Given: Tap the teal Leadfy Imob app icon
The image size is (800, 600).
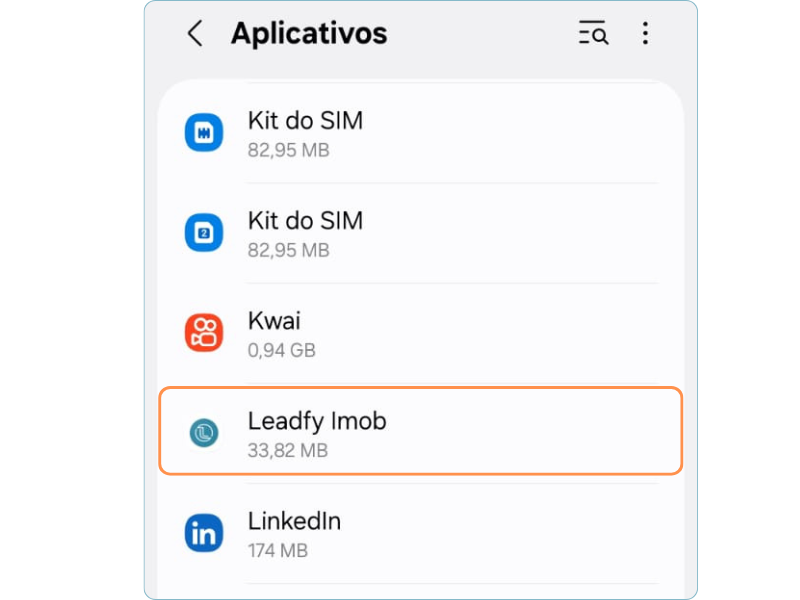Looking at the screenshot, I should 204,433.
